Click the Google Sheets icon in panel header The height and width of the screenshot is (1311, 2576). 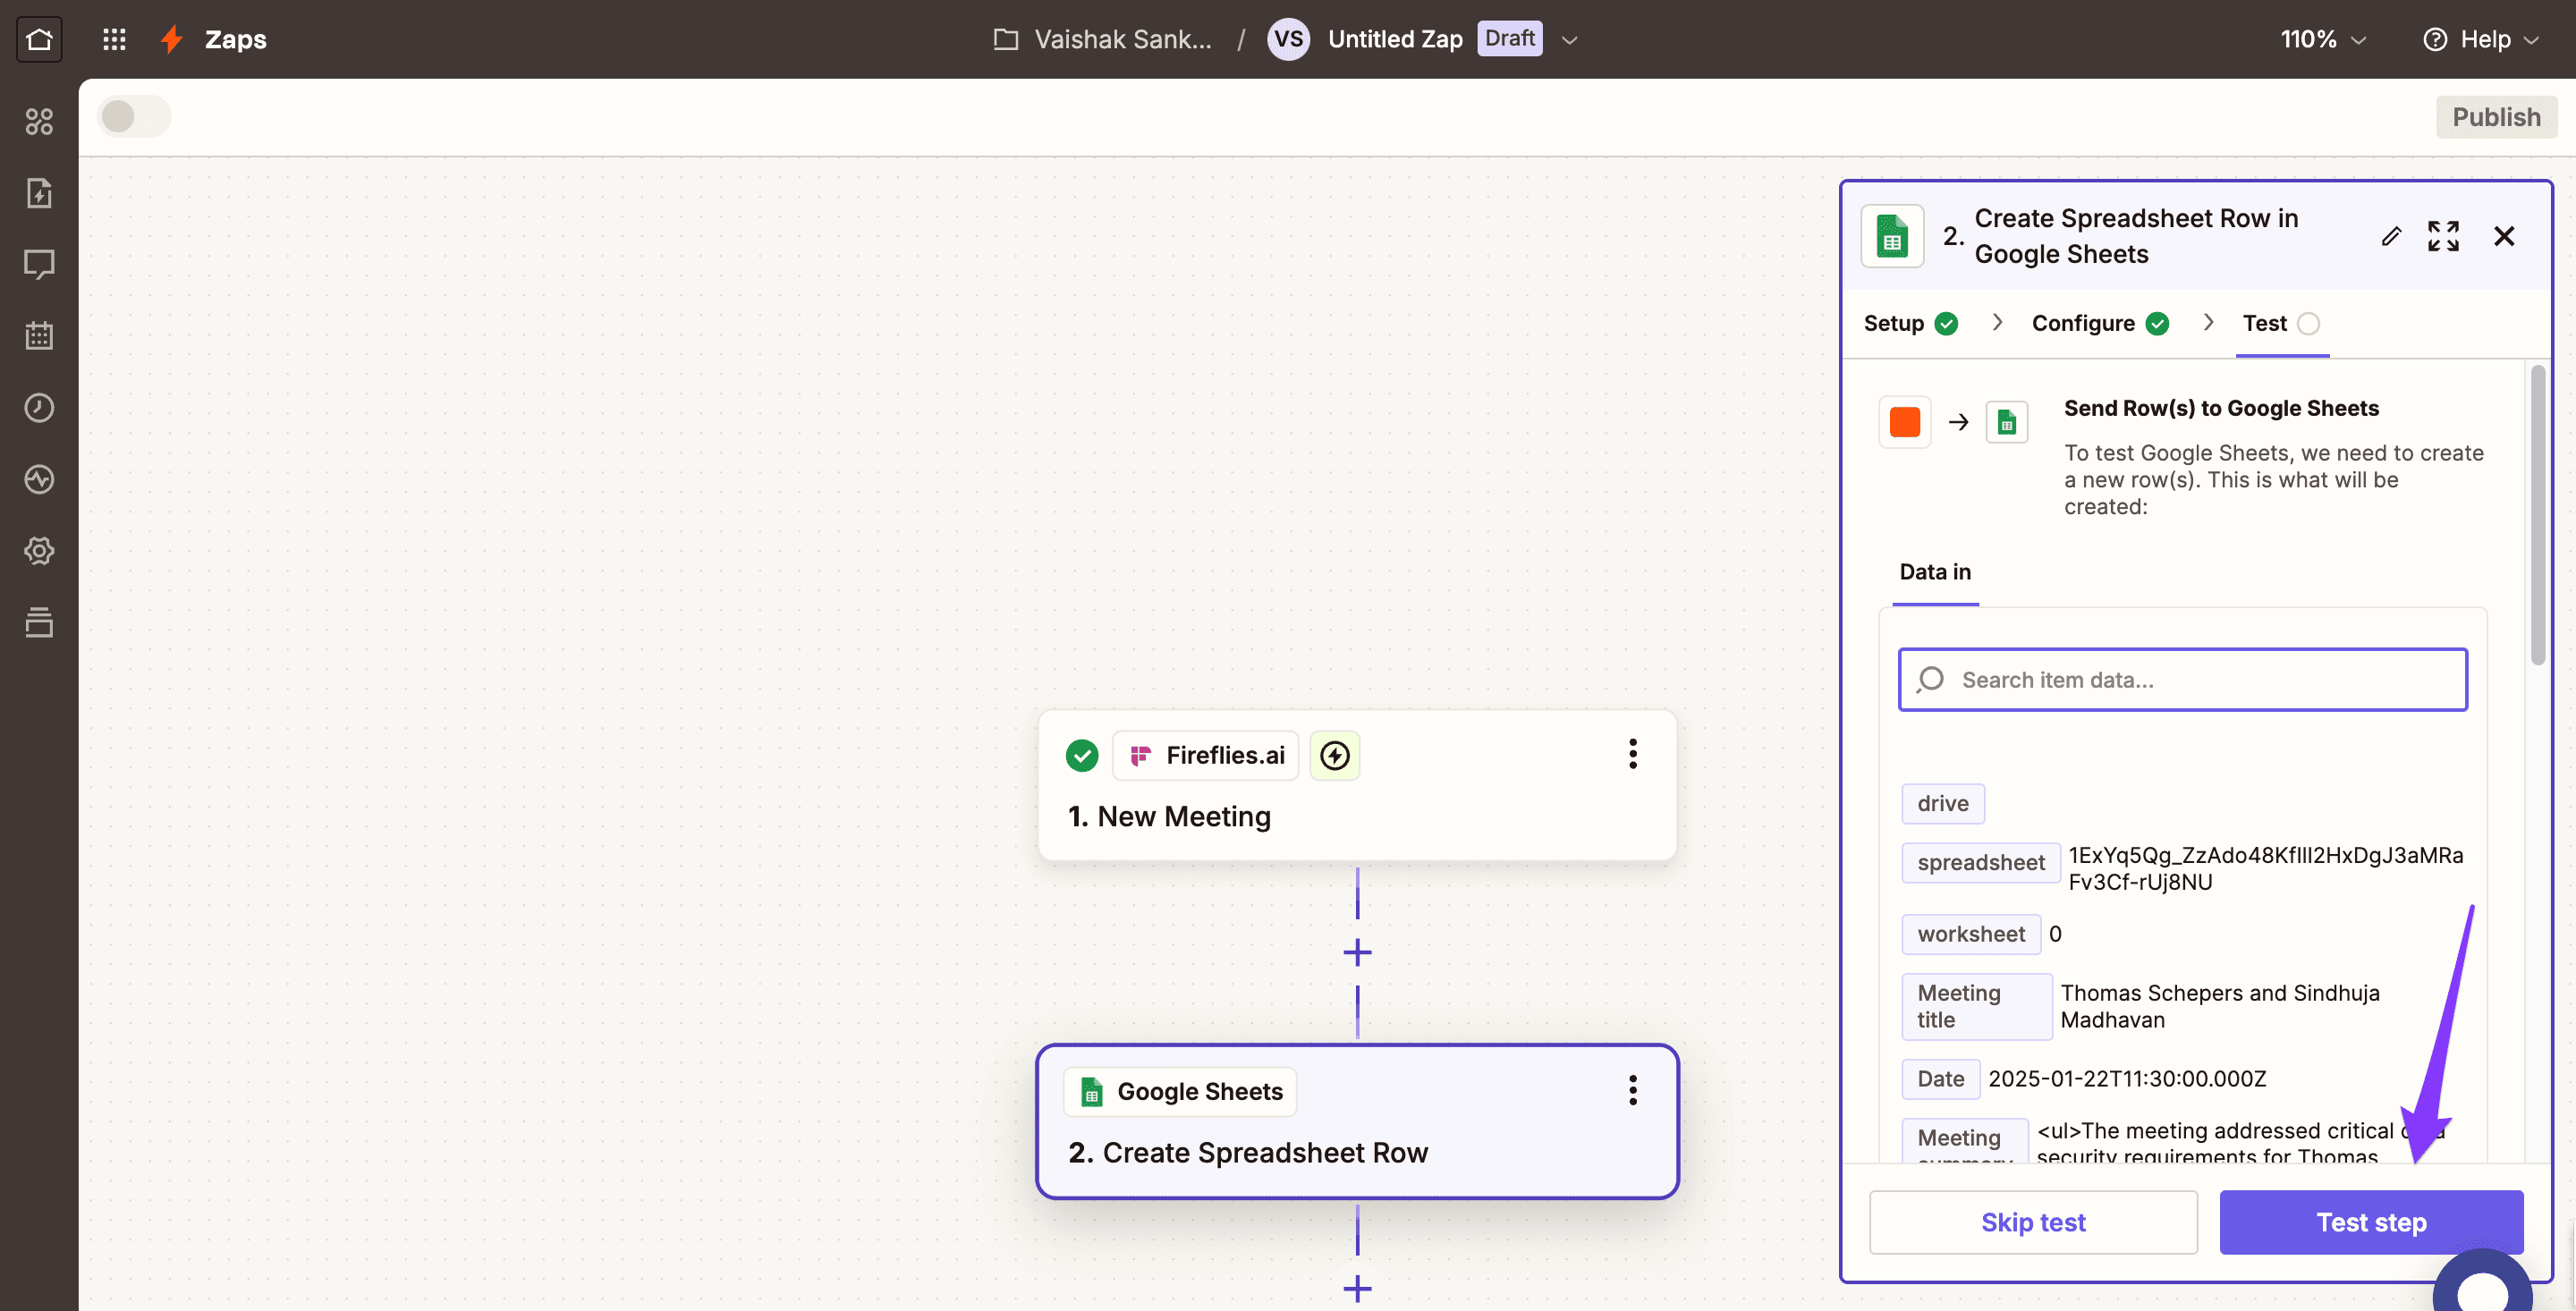[x=1892, y=236]
